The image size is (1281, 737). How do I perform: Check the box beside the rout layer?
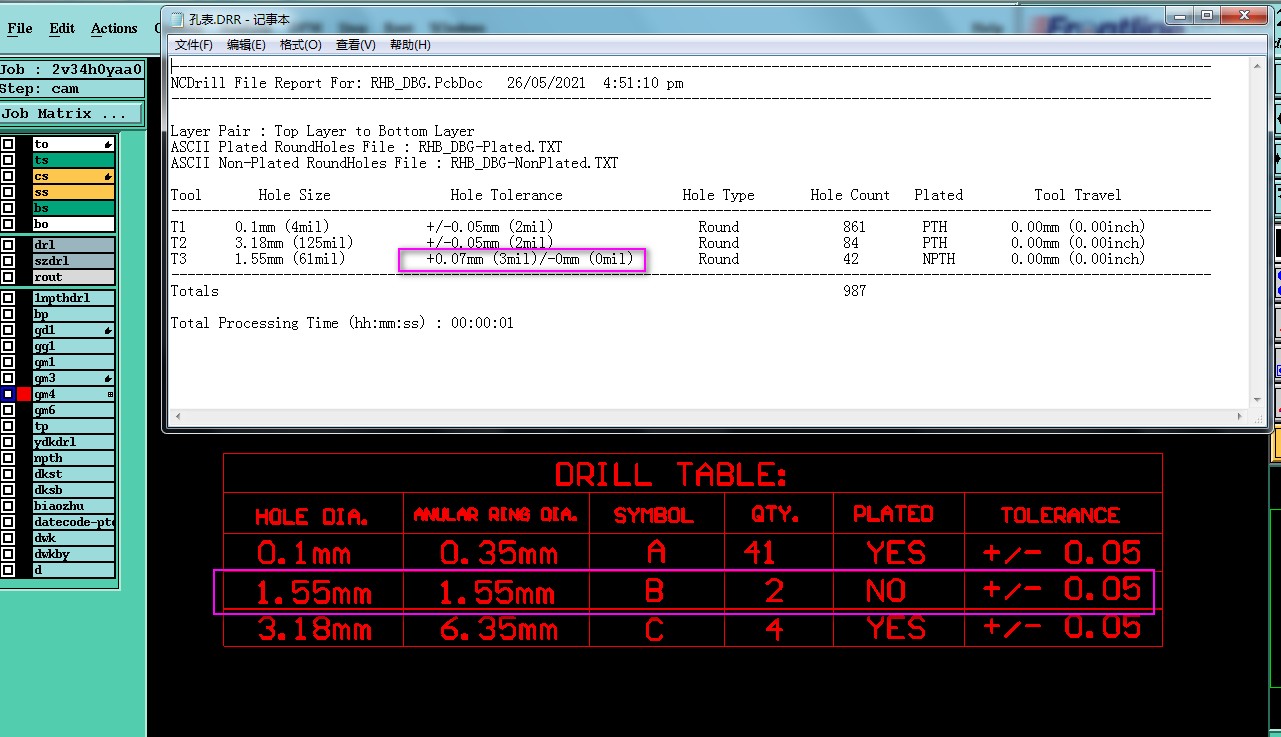(8, 277)
